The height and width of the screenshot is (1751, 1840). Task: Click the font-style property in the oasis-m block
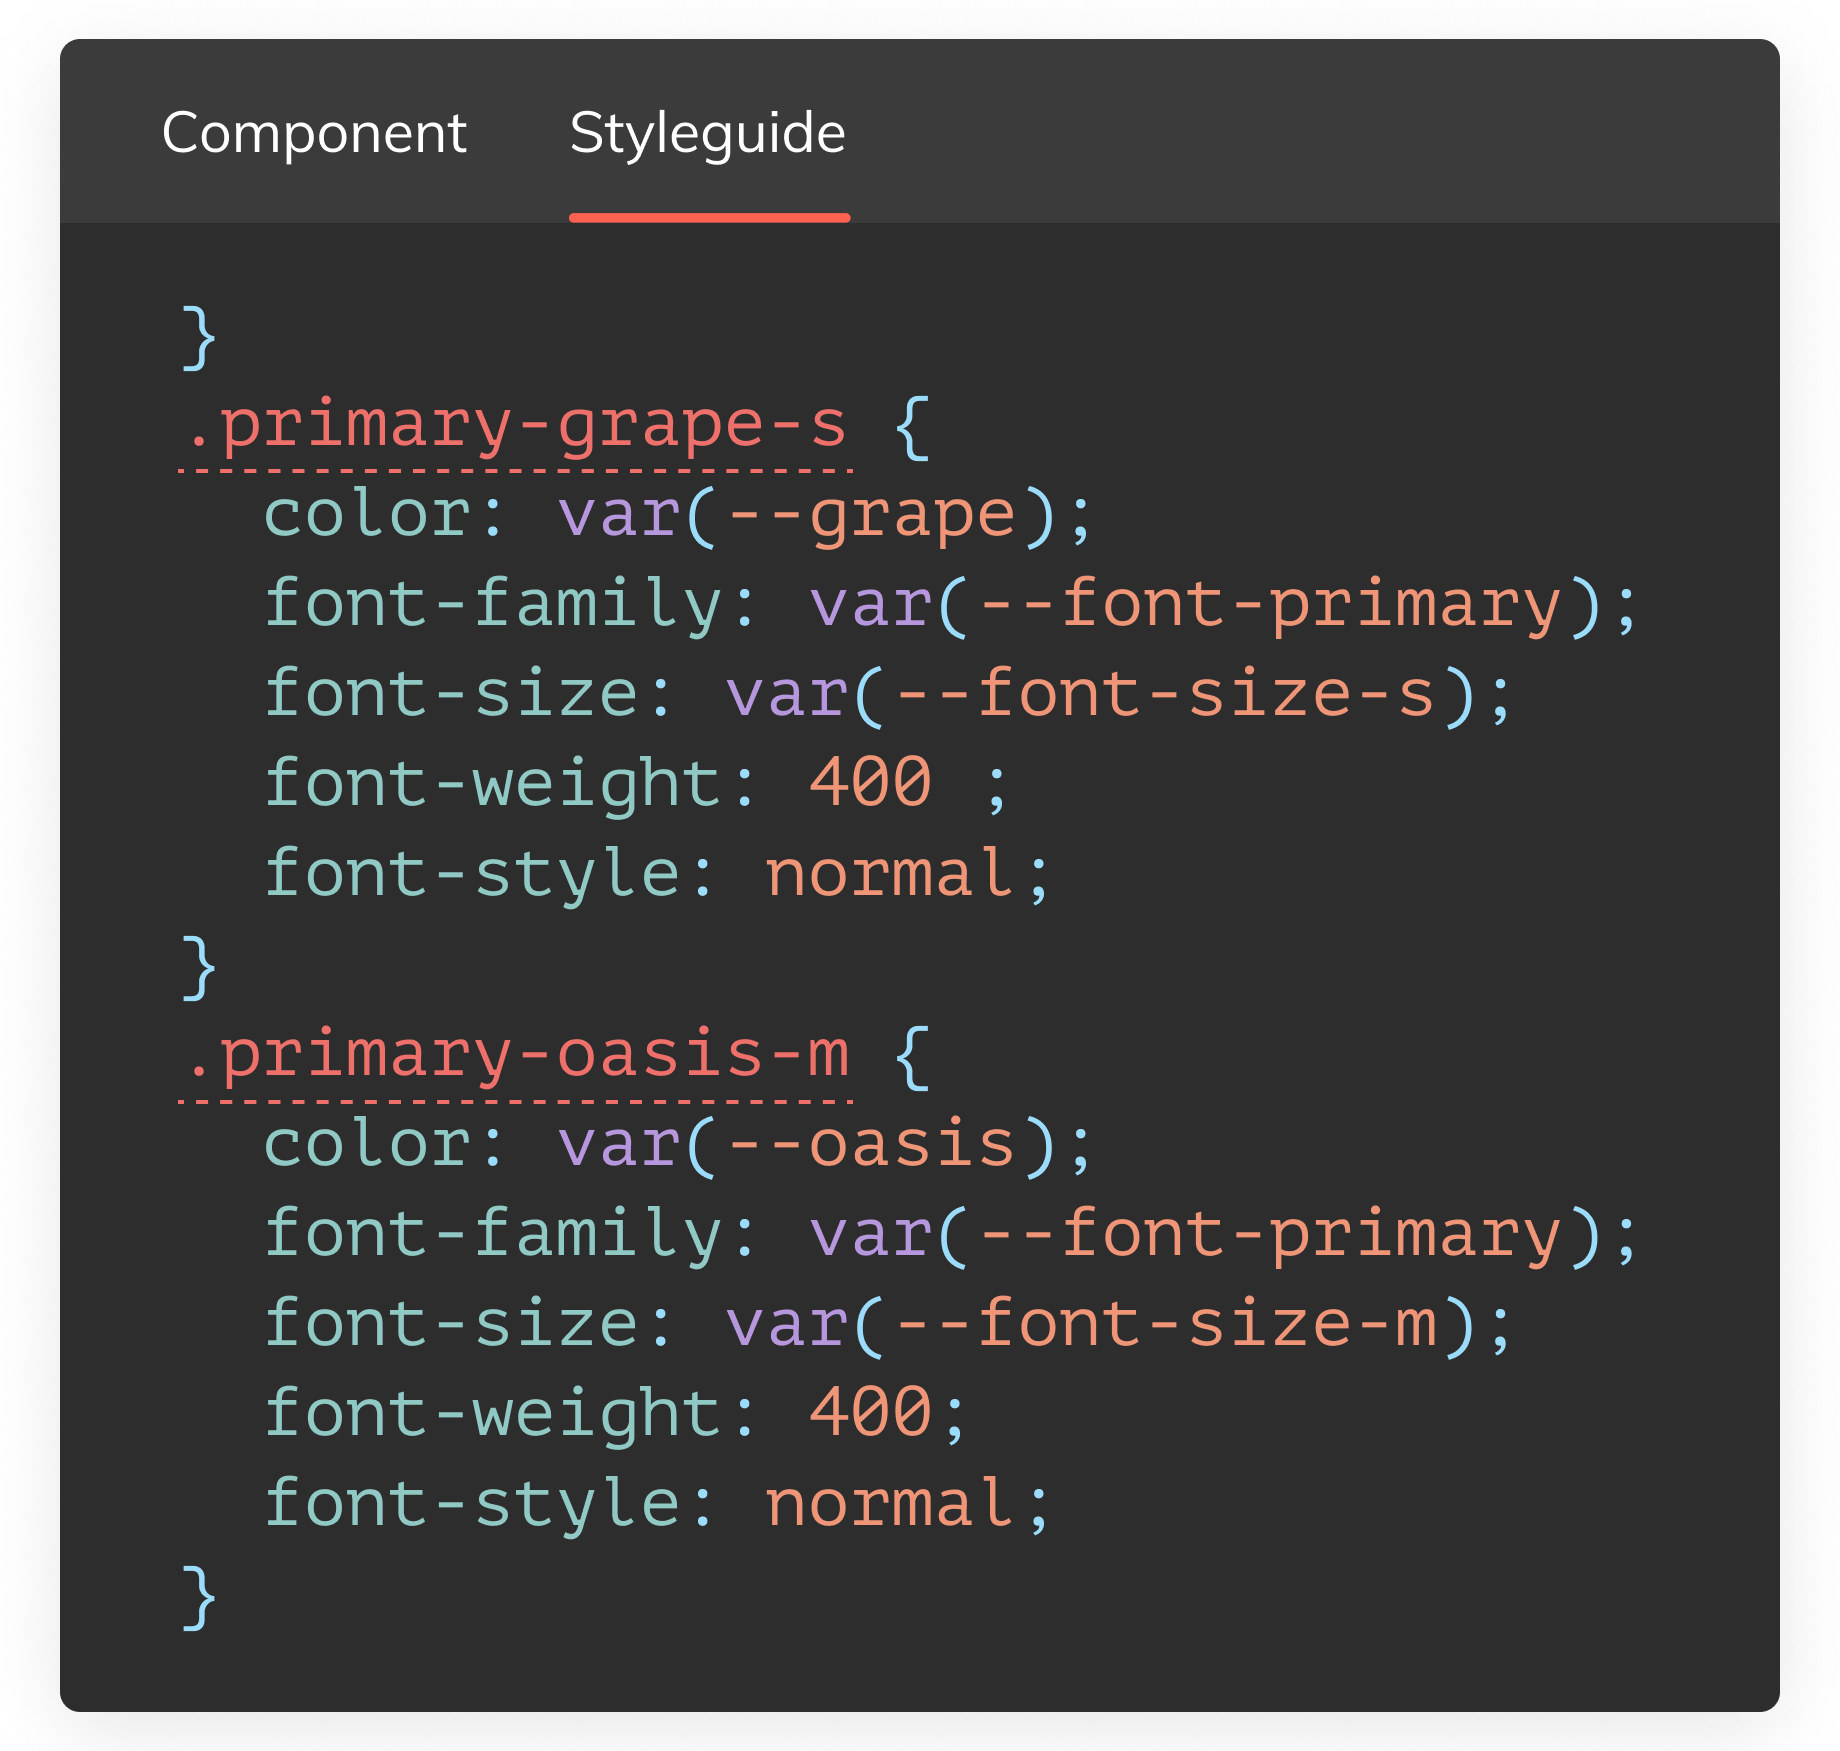tap(472, 1505)
